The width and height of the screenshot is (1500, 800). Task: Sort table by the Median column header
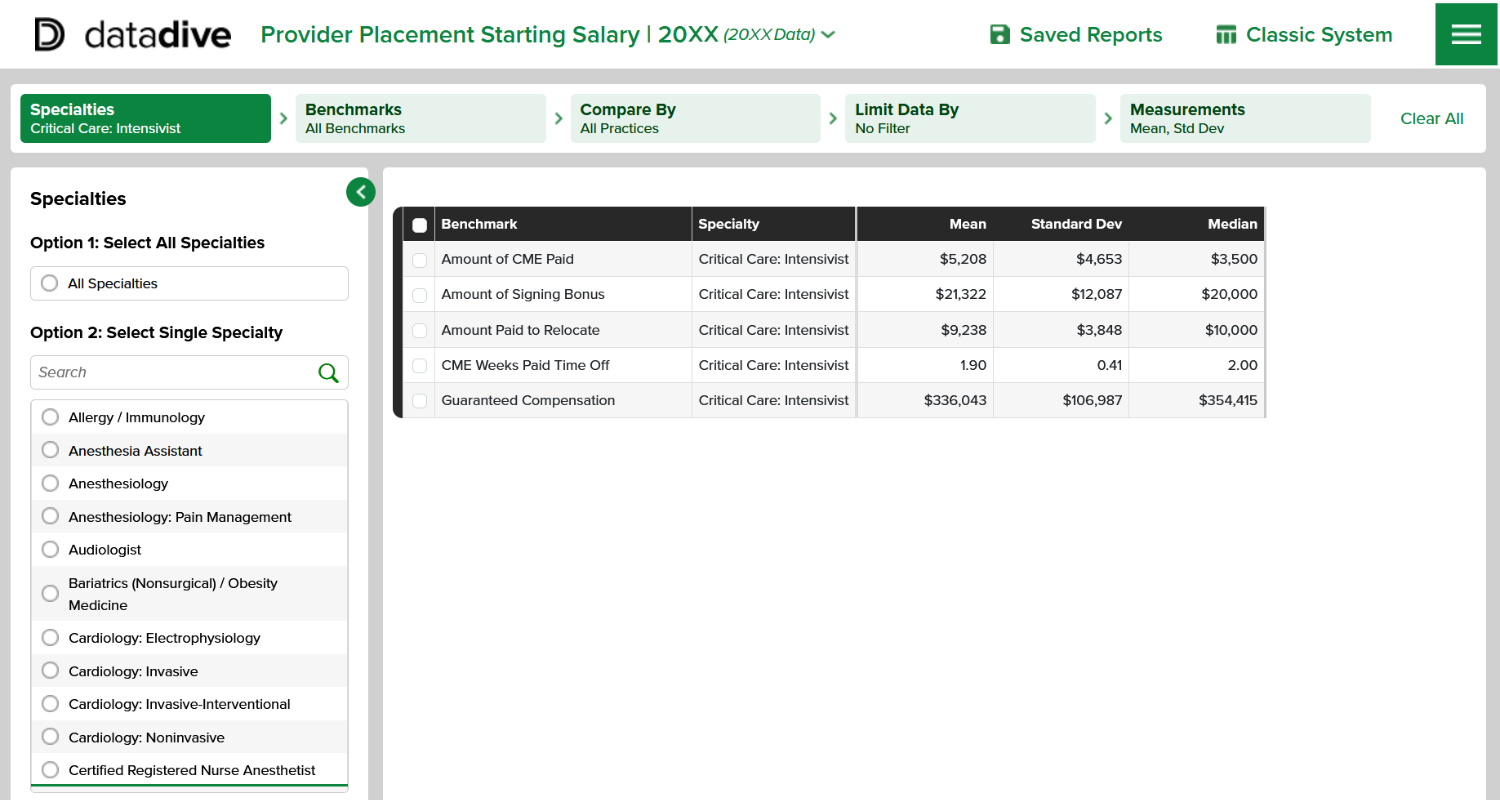1232,224
